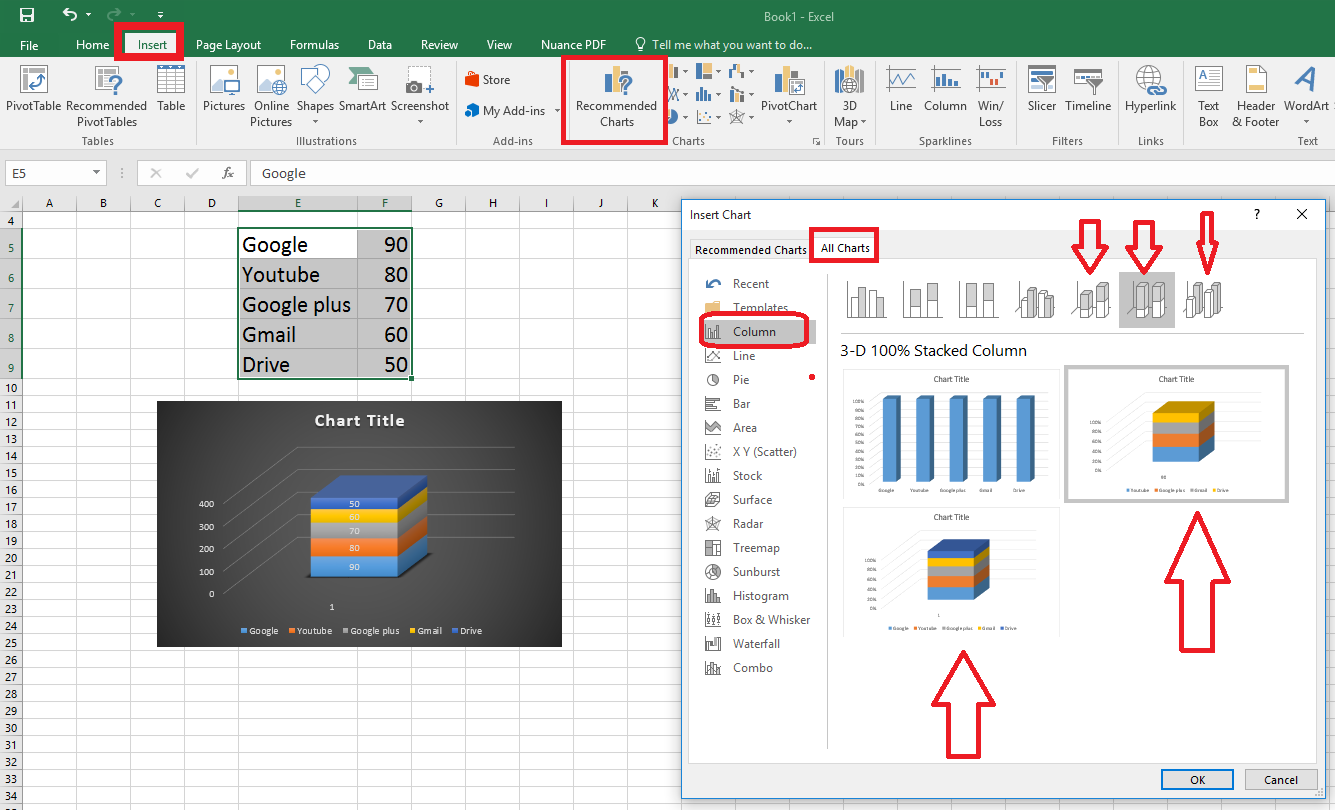Insert a PivotTable

pos(34,90)
